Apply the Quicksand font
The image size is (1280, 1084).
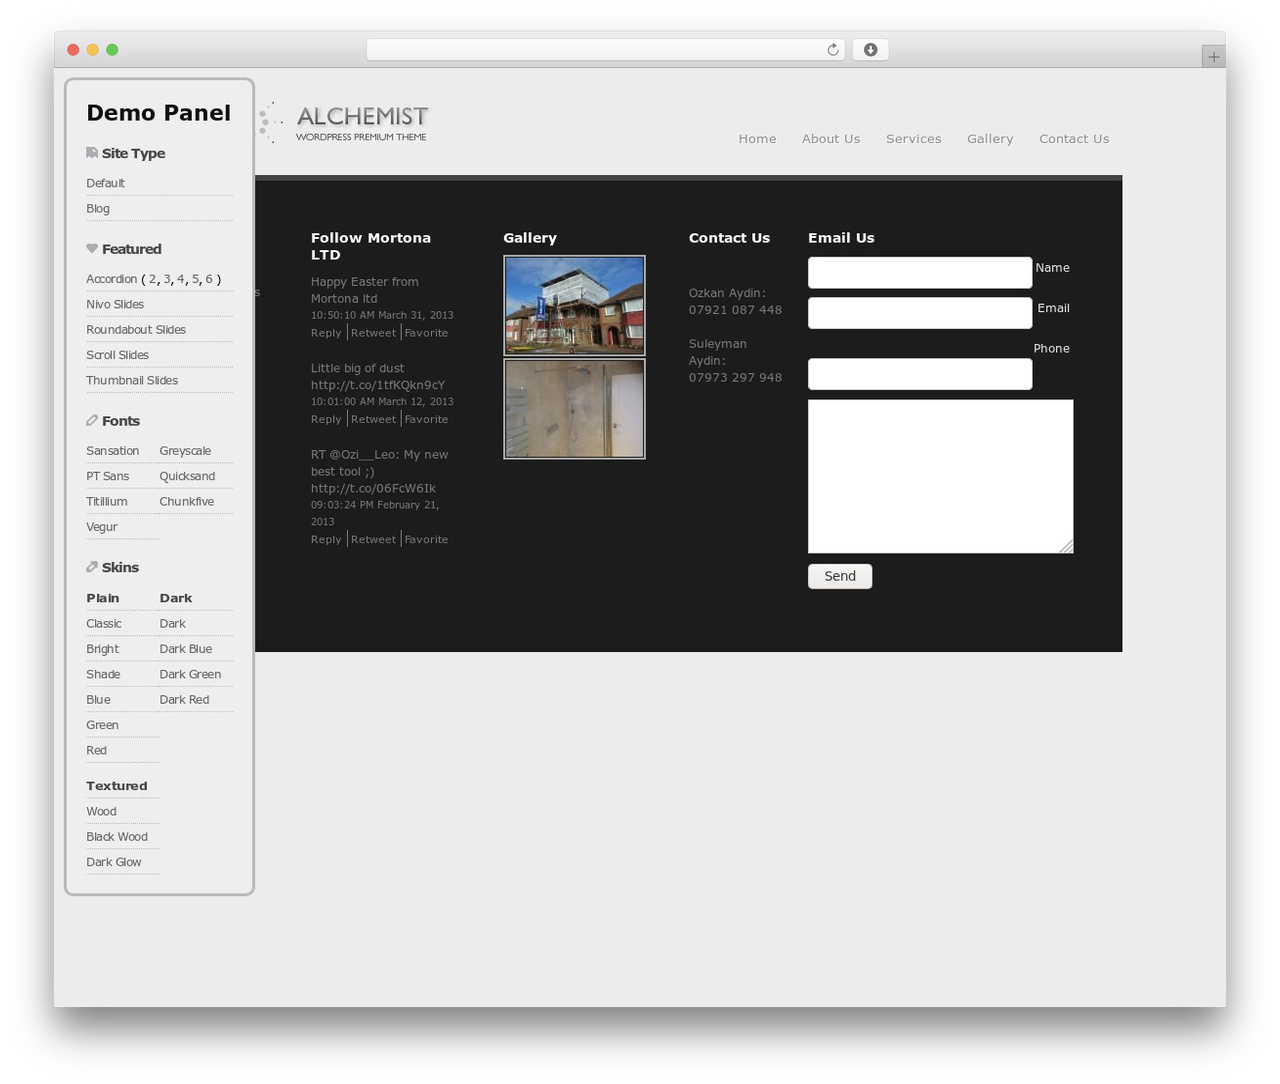pyautogui.click(x=187, y=476)
